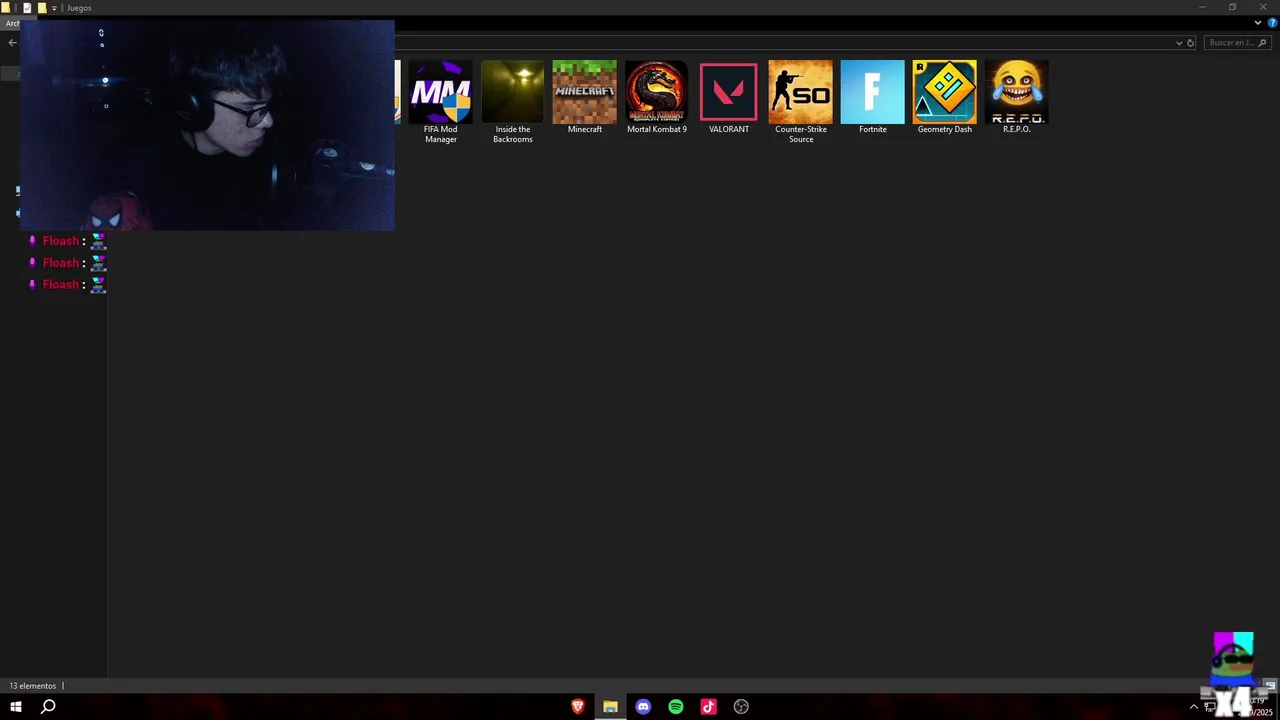The image size is (1280, 720).
Task: Open Discord from the taskbar
Action: coord(643,706)
